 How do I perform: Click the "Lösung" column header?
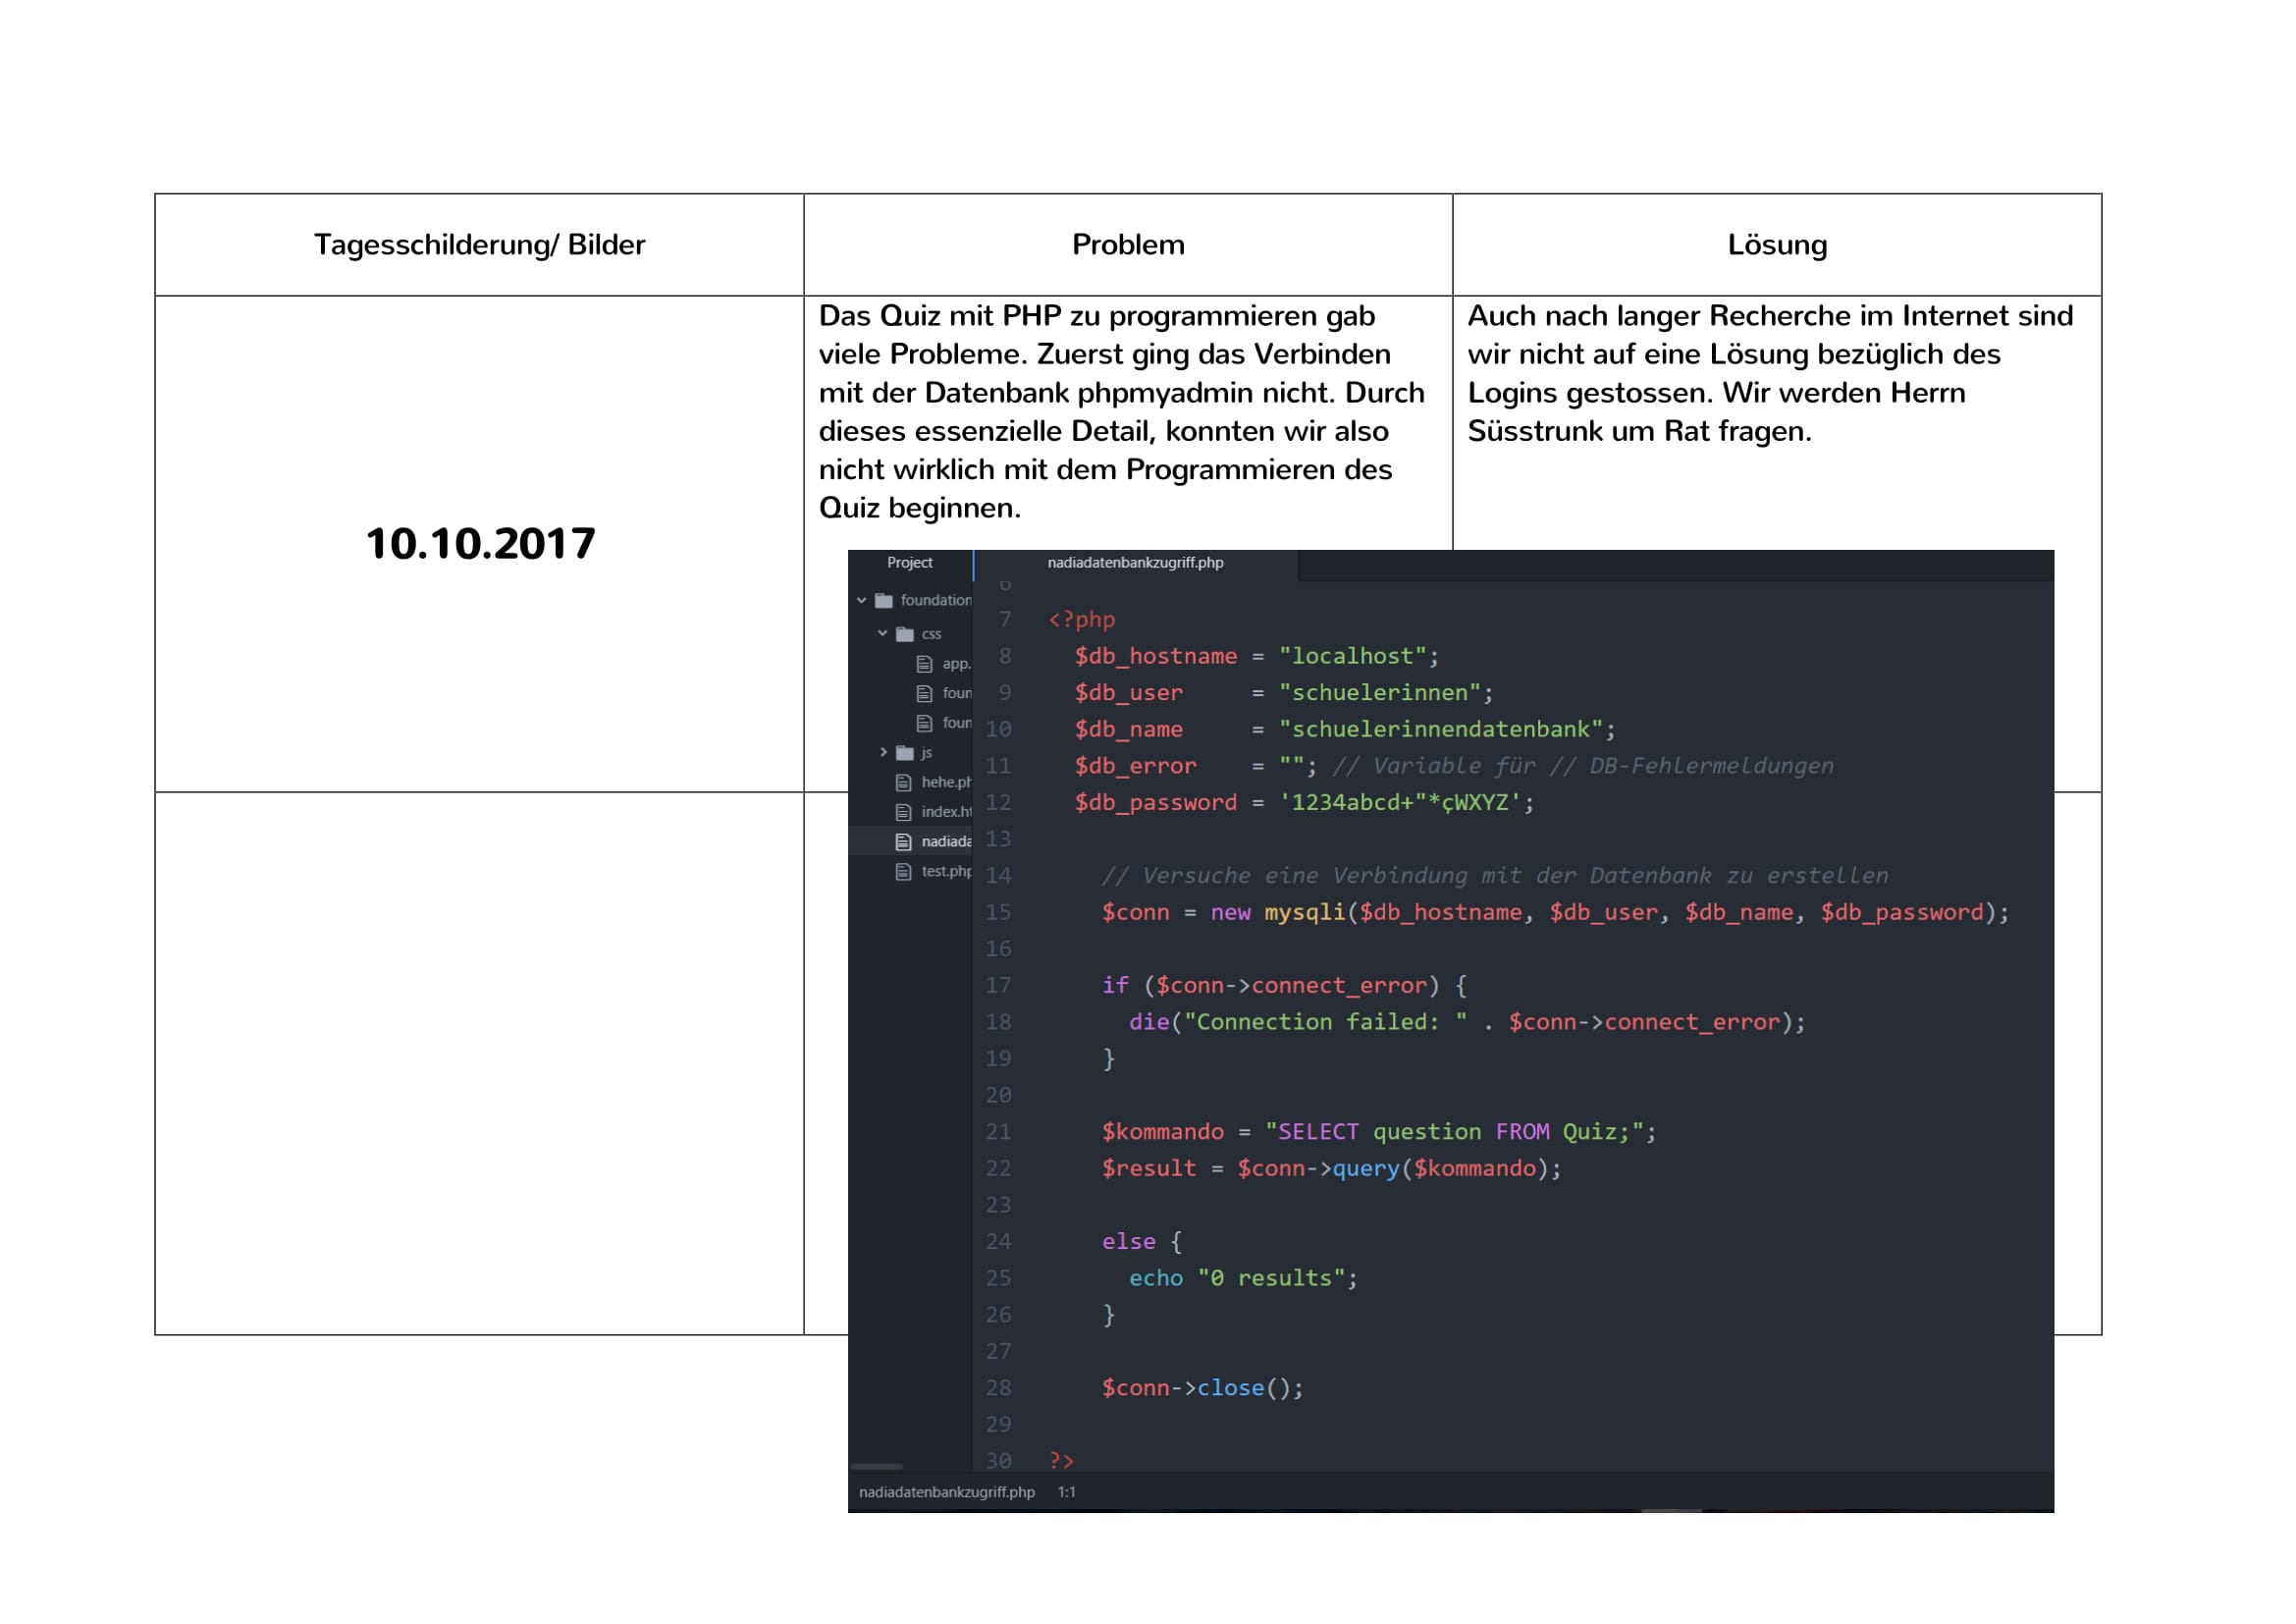[1777, 245]
